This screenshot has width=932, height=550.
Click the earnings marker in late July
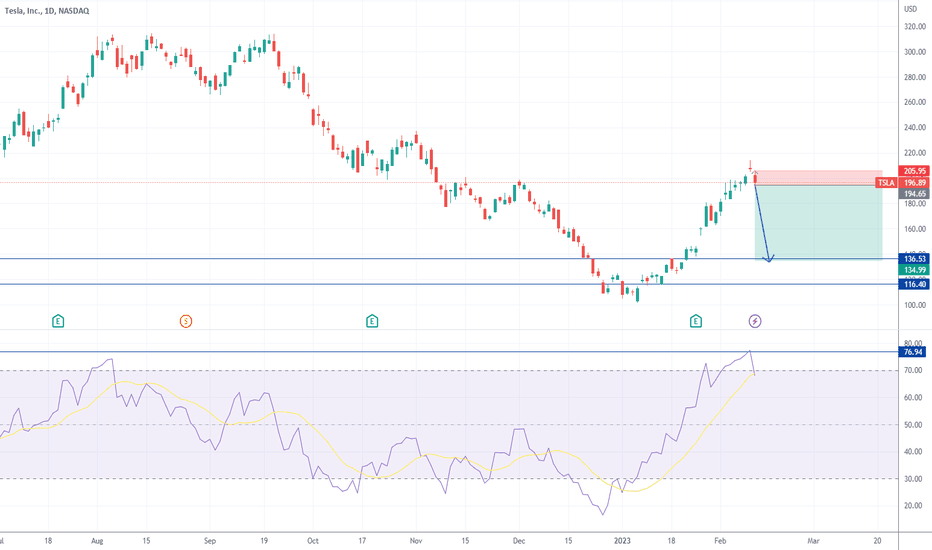[x=58, y=322]
